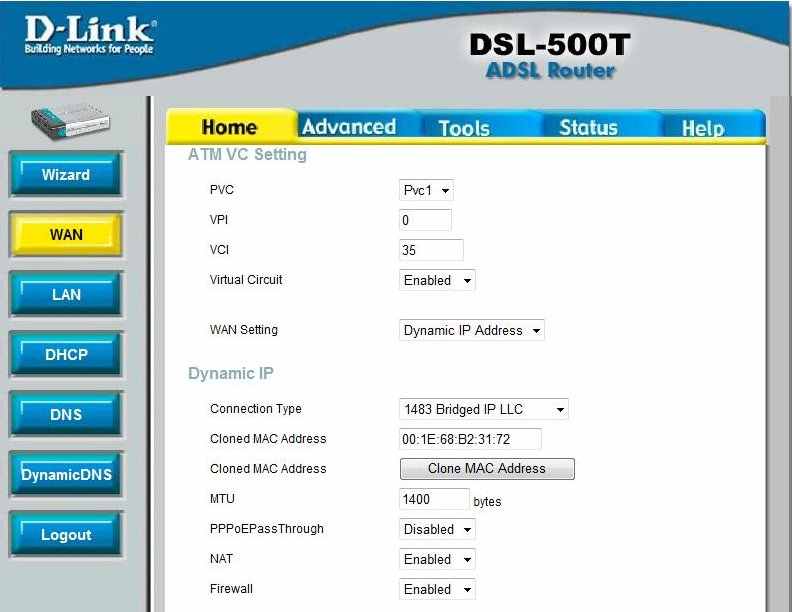The width and height of the screenshot is (792, 612).
Task: Expand the PVC dropdown showing Pvc1
Action: pos(426,190)
